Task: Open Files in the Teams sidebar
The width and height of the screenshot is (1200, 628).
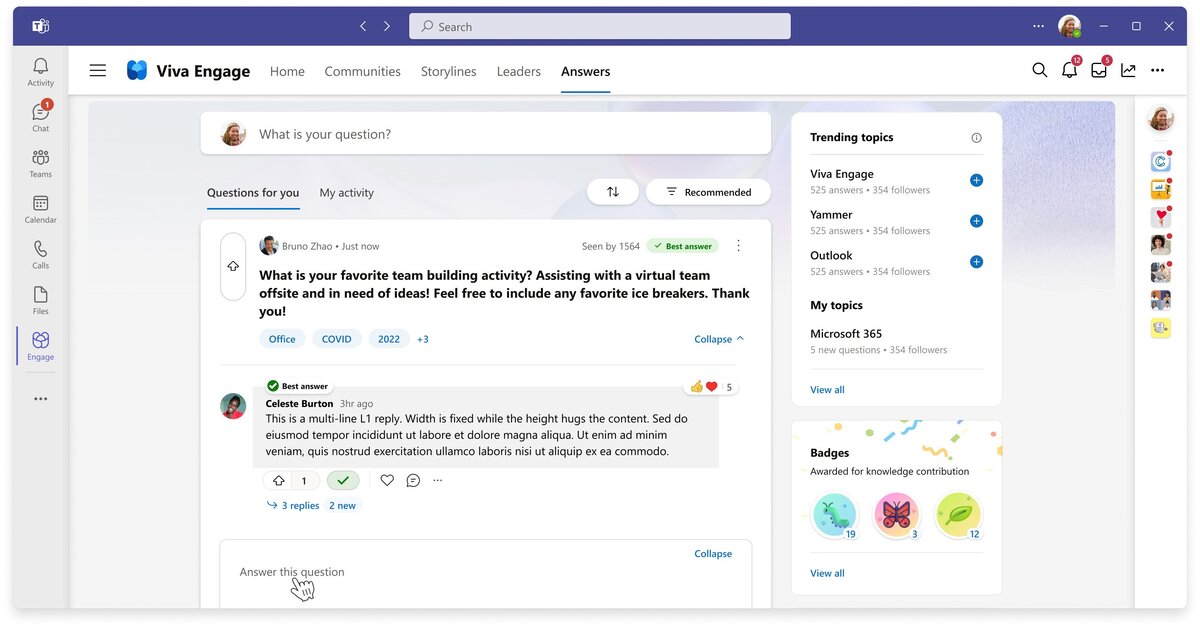Action: point(40,300)
